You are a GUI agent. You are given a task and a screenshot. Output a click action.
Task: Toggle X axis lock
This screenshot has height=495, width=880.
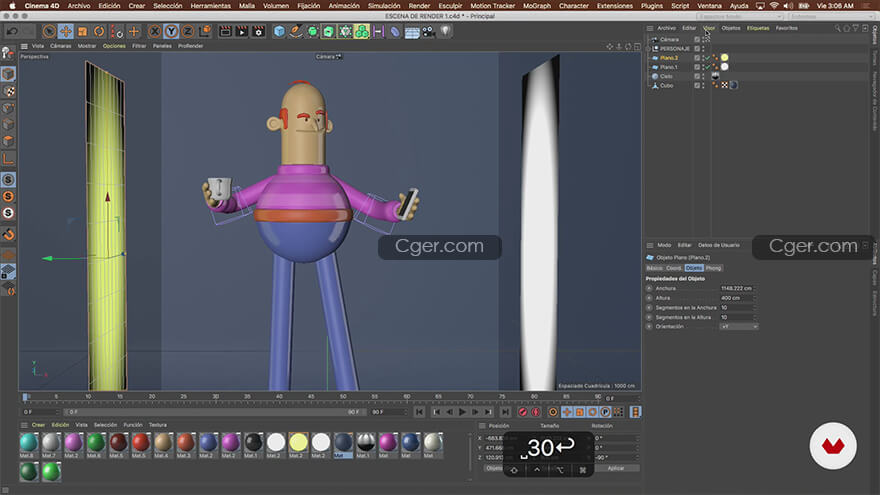coord(155,31)
